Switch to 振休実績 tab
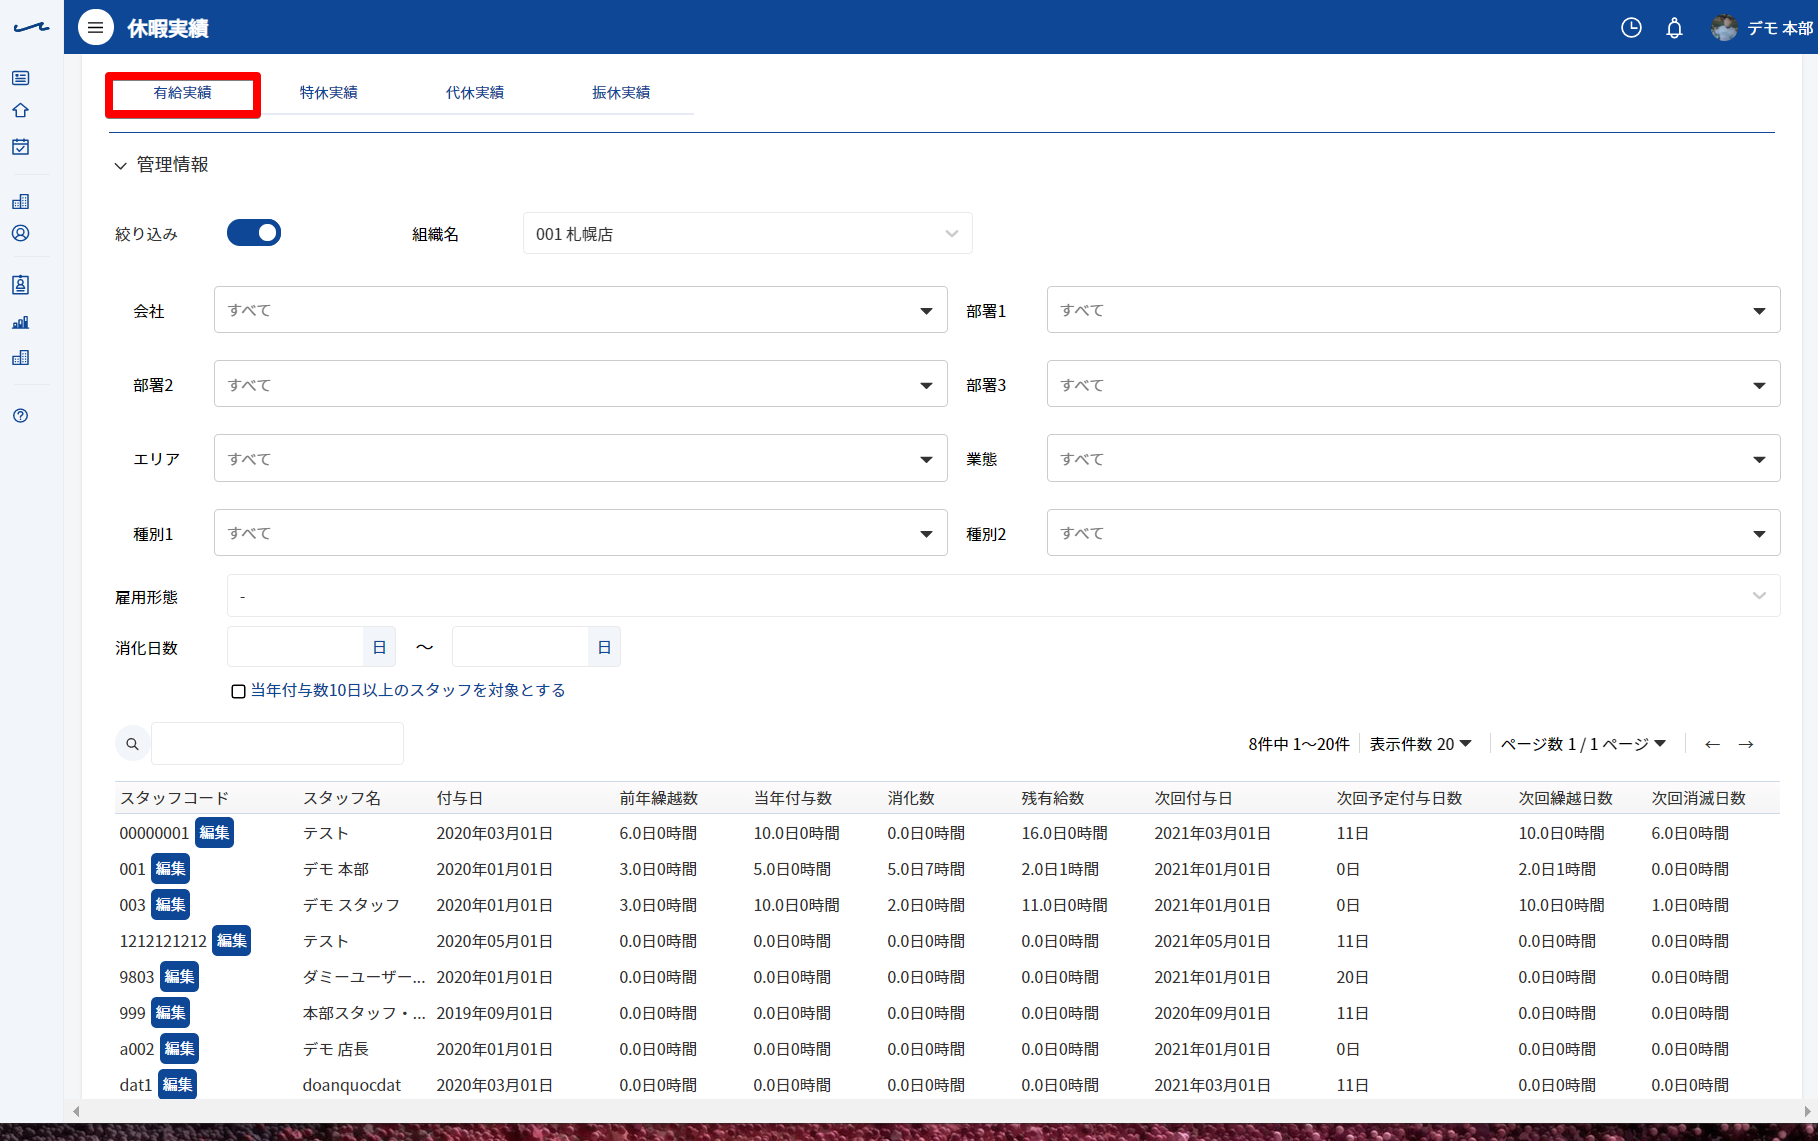1818x1141 pixels. point(620,93)
